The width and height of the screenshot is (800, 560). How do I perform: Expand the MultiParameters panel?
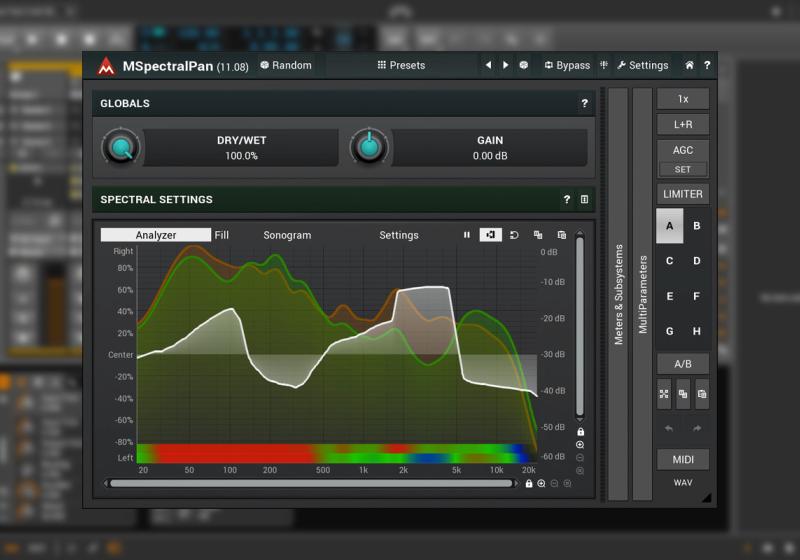click(x=642, y=294)
